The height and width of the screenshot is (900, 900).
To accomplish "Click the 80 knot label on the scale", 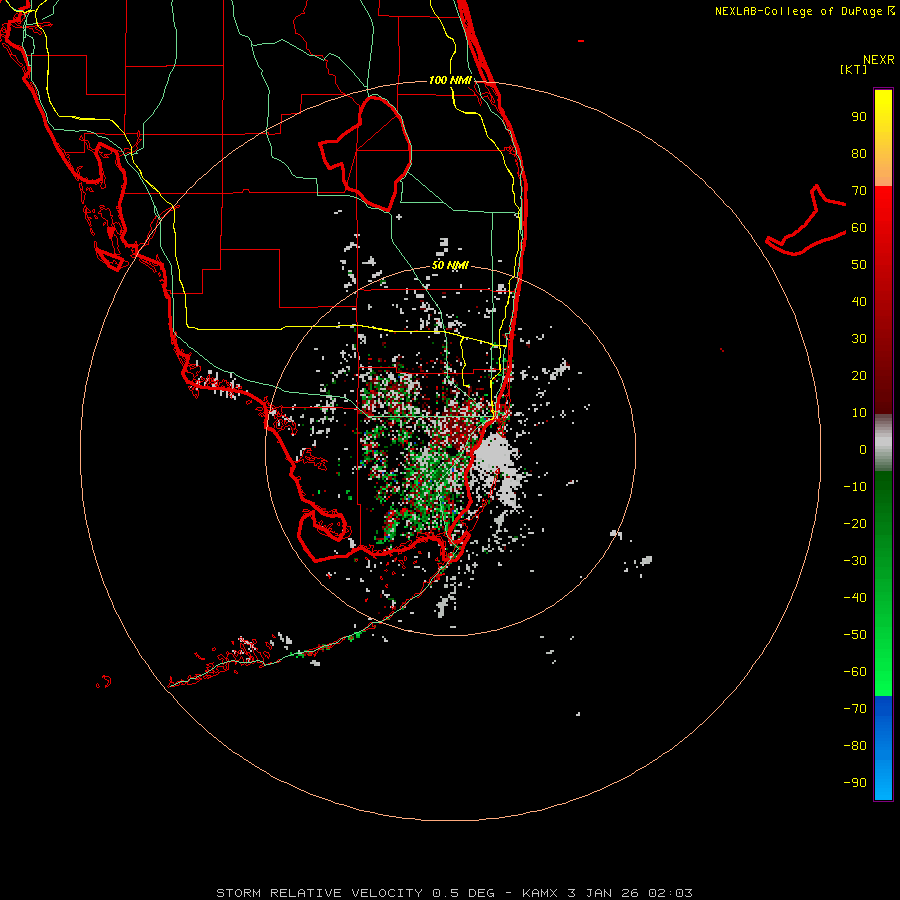I will point(859,154).
